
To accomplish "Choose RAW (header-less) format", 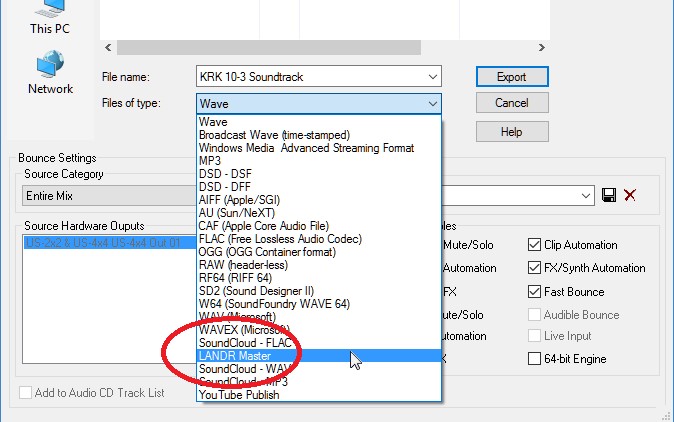I will coord(319,265).
